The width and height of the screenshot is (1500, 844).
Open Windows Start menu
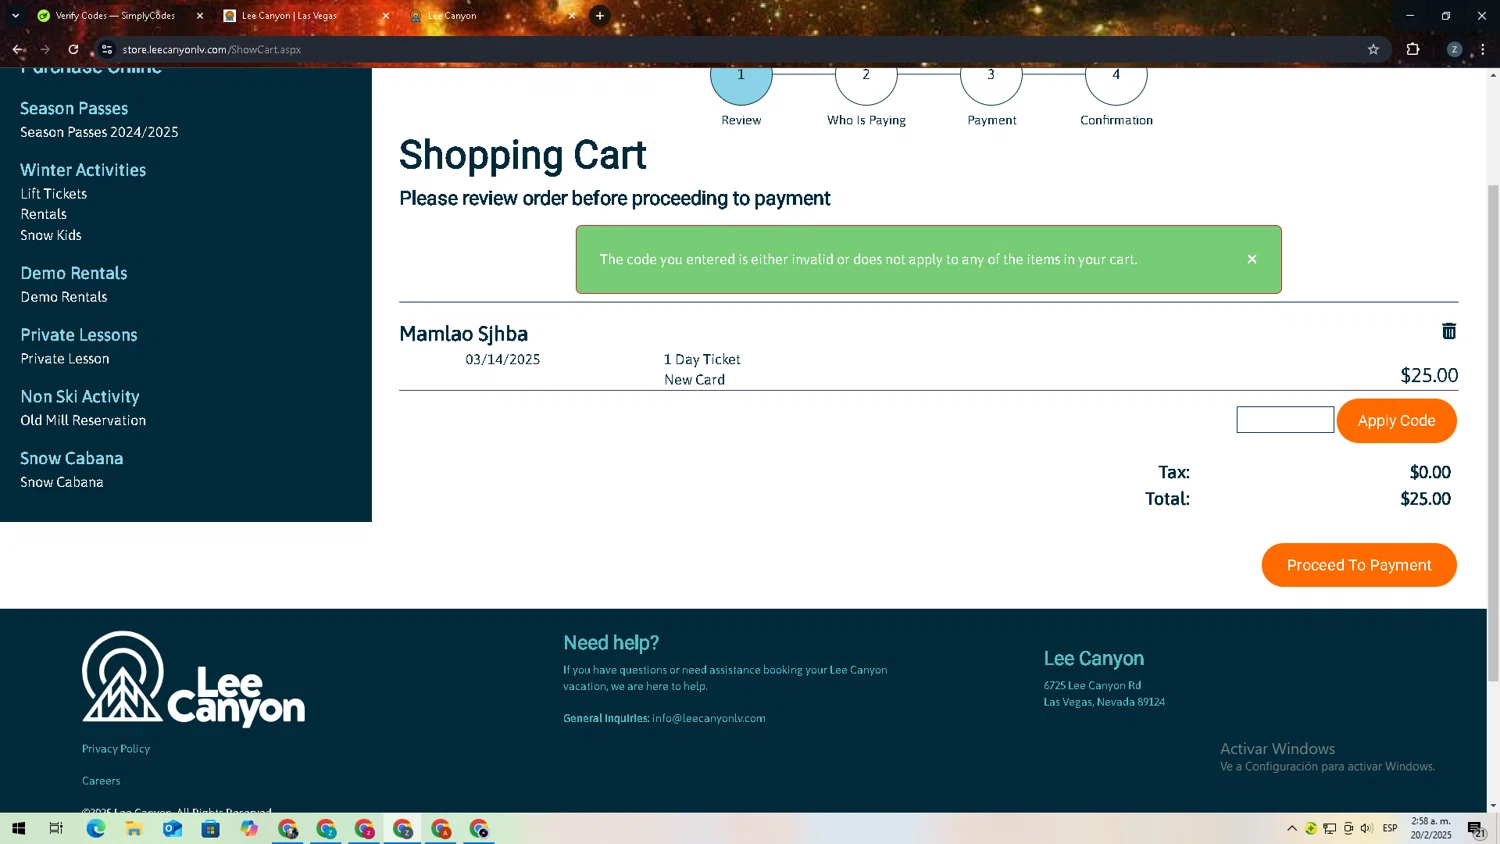click(x=18, y=828)
